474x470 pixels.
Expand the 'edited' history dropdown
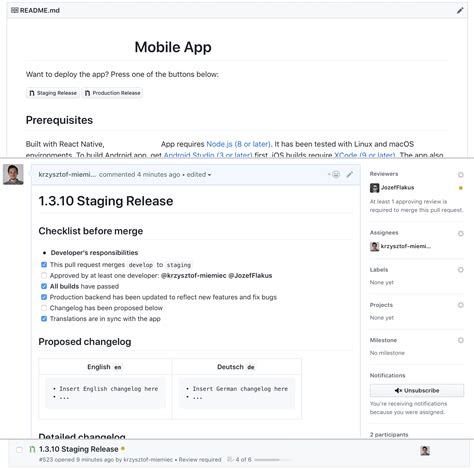(199, 174)
